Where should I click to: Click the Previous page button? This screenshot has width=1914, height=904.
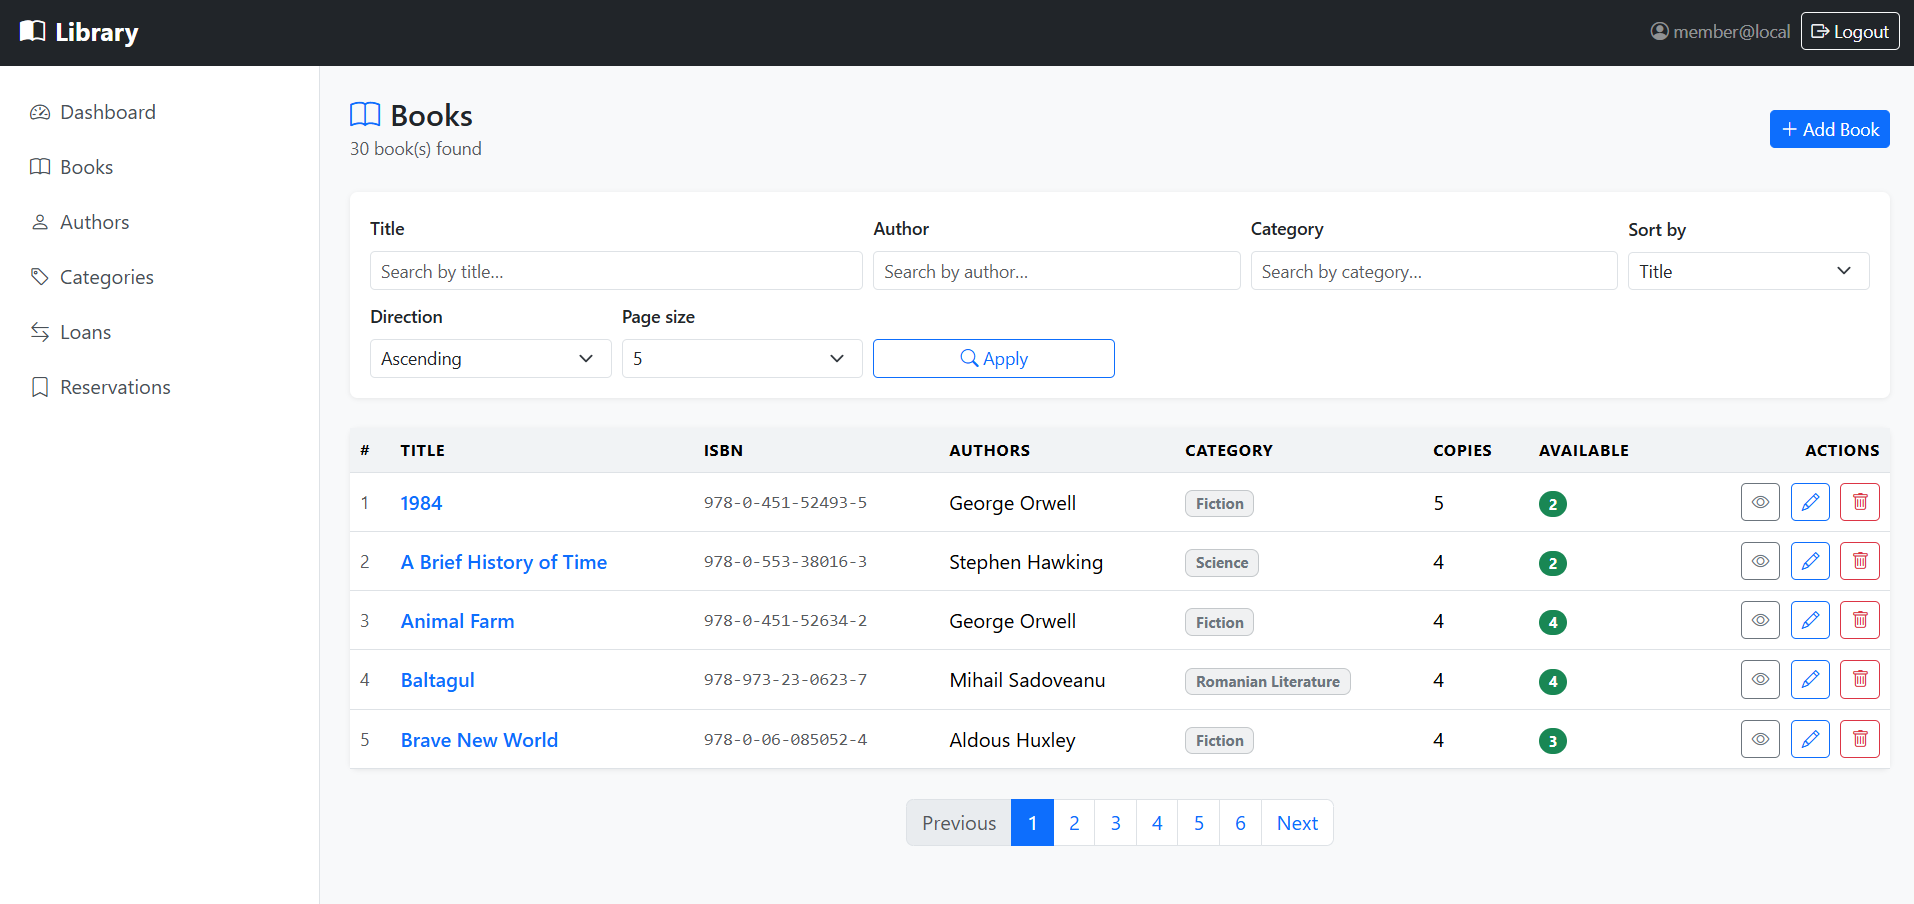tap(959, 822)
